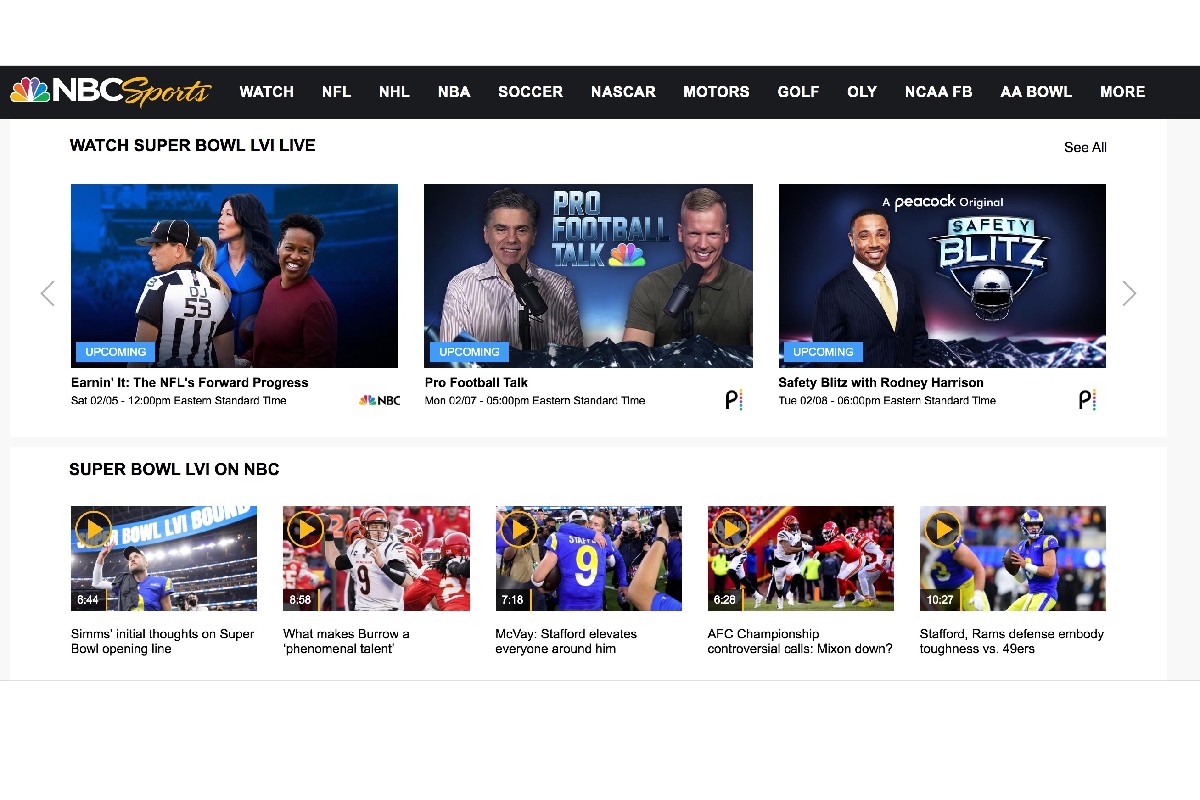Click the 10:27 duration label
The width and height of the screenshot is (1200, 800).
point(940,600)
